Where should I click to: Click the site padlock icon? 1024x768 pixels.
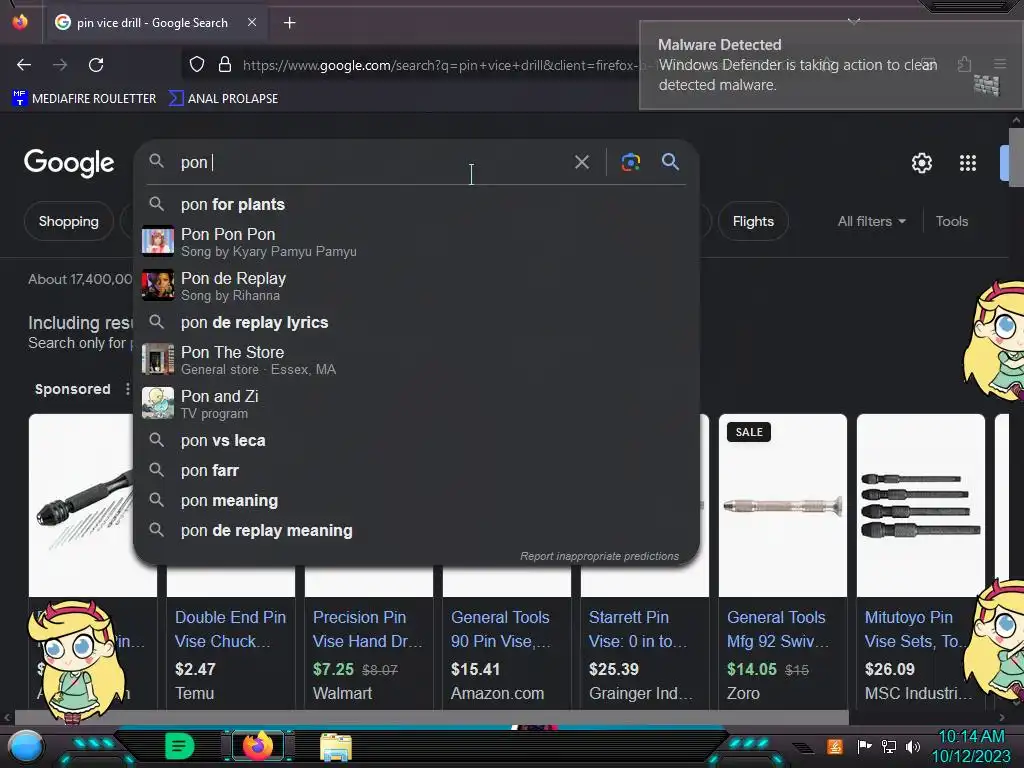(x=225, y=64)
